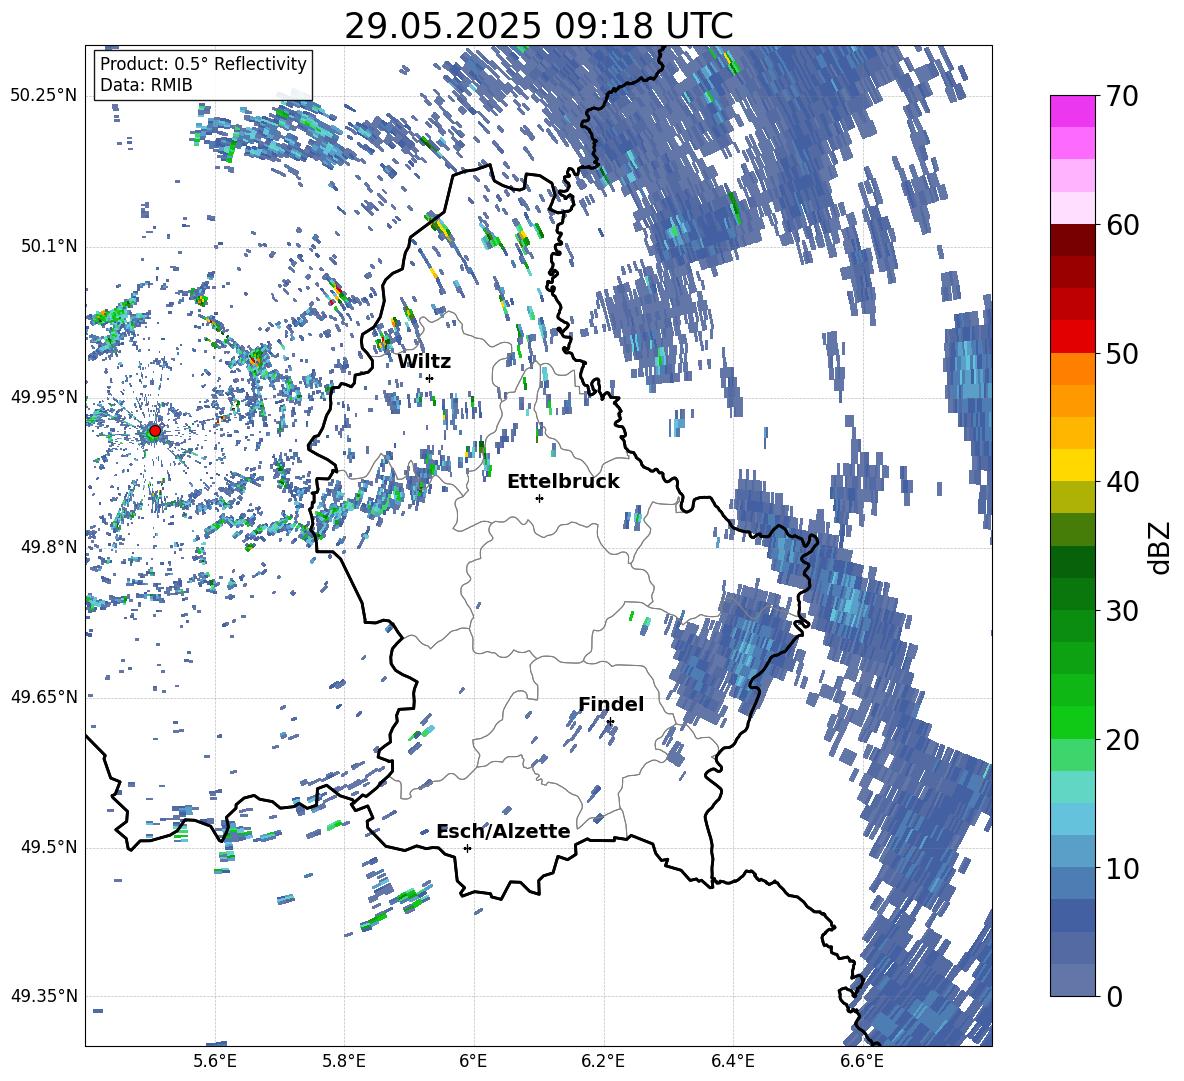Click the 6°E longitude label
1184x1081 pixels.
473,1061
